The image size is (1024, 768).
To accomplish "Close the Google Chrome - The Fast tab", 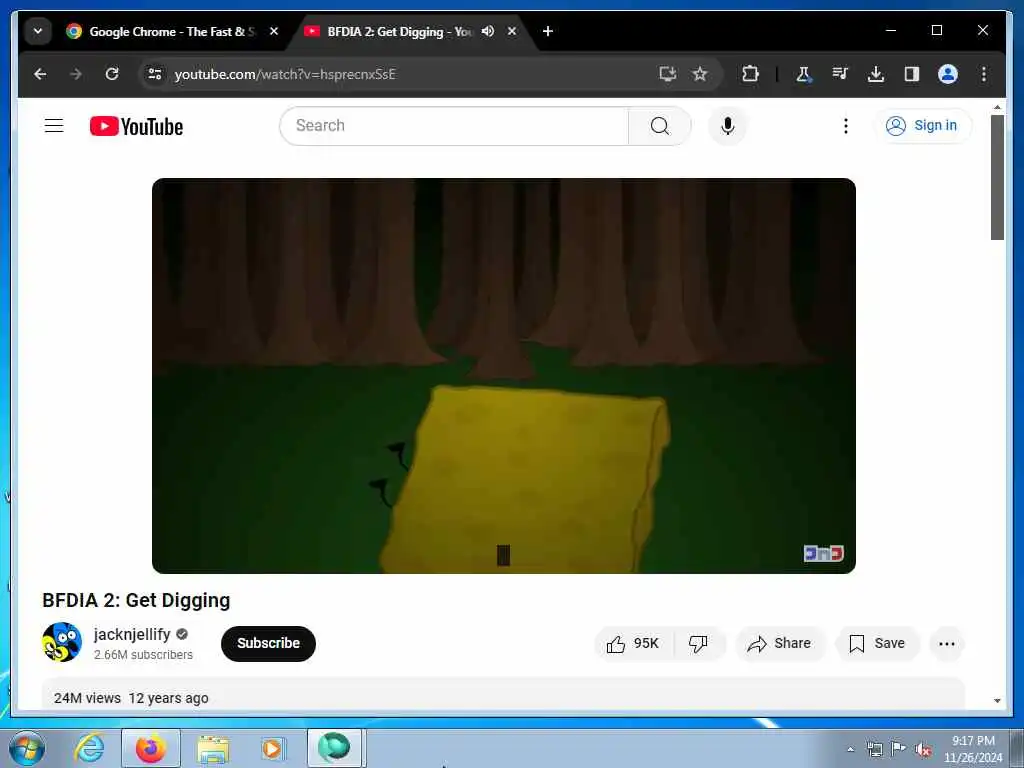I will (274, 31).
